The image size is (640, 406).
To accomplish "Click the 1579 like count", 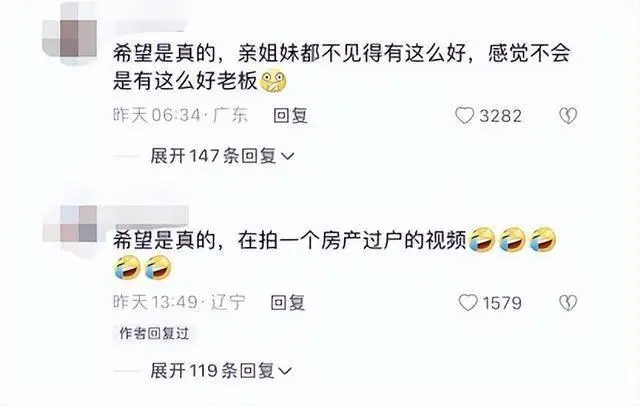I will (502, 303).
